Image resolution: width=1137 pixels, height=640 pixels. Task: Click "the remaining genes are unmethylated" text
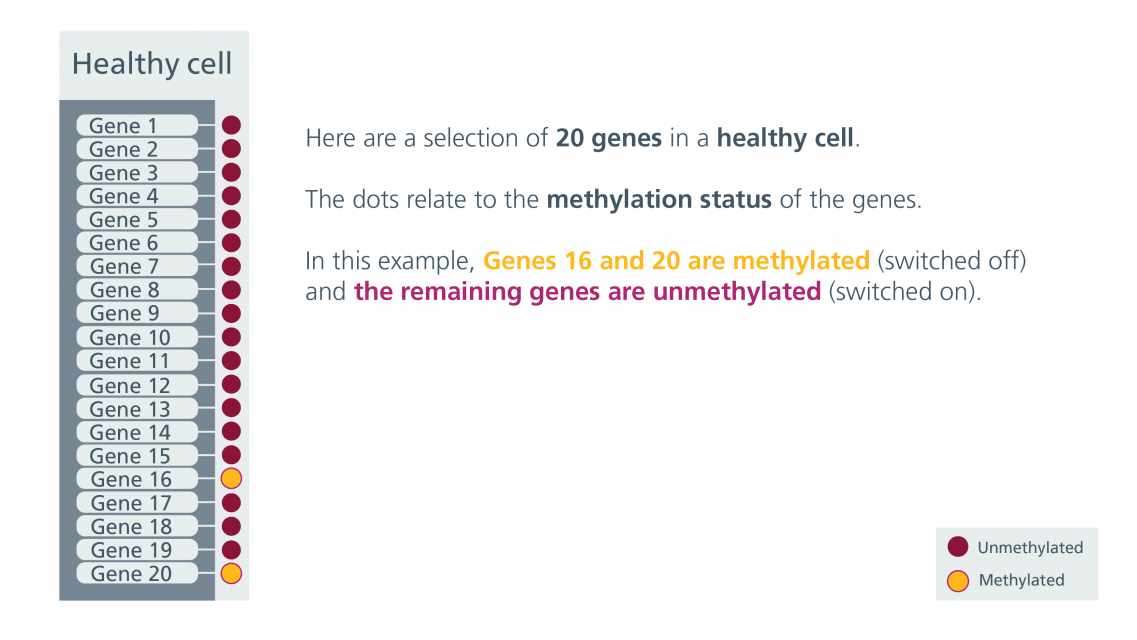588,293
